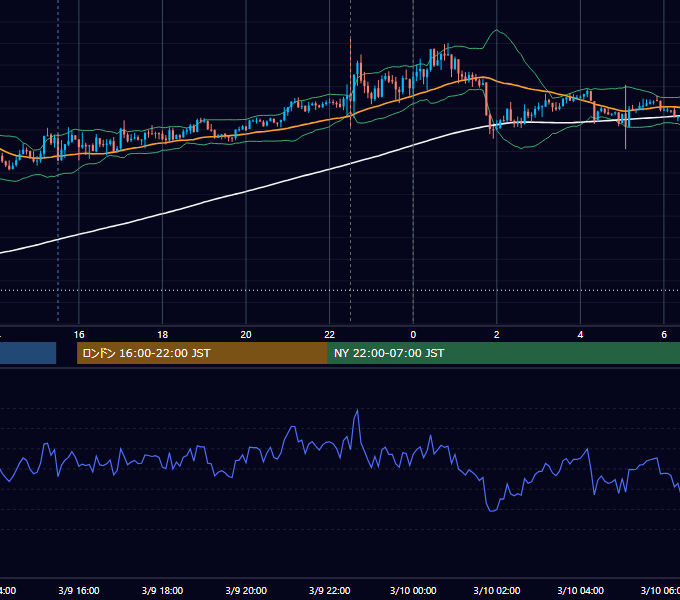Click the blue session bar before London
Image resolution: width=680 pixels, height=600 pixels.
[28, 353]
